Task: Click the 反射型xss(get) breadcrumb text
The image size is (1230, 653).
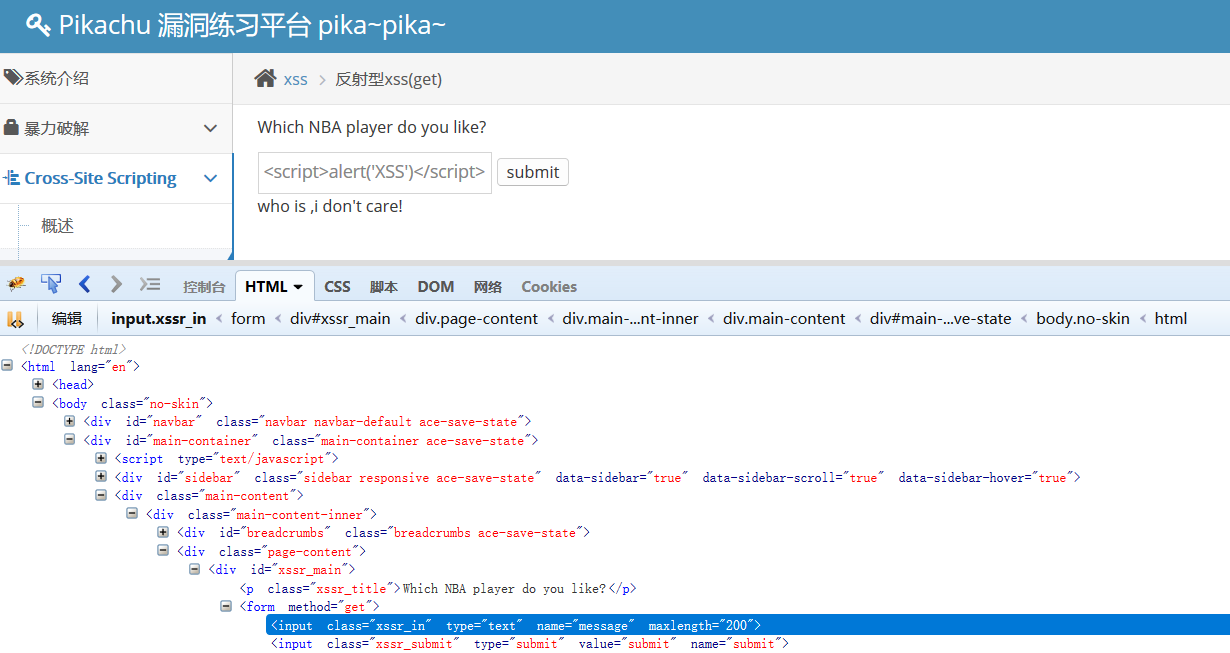Action: tap(388, 79)
